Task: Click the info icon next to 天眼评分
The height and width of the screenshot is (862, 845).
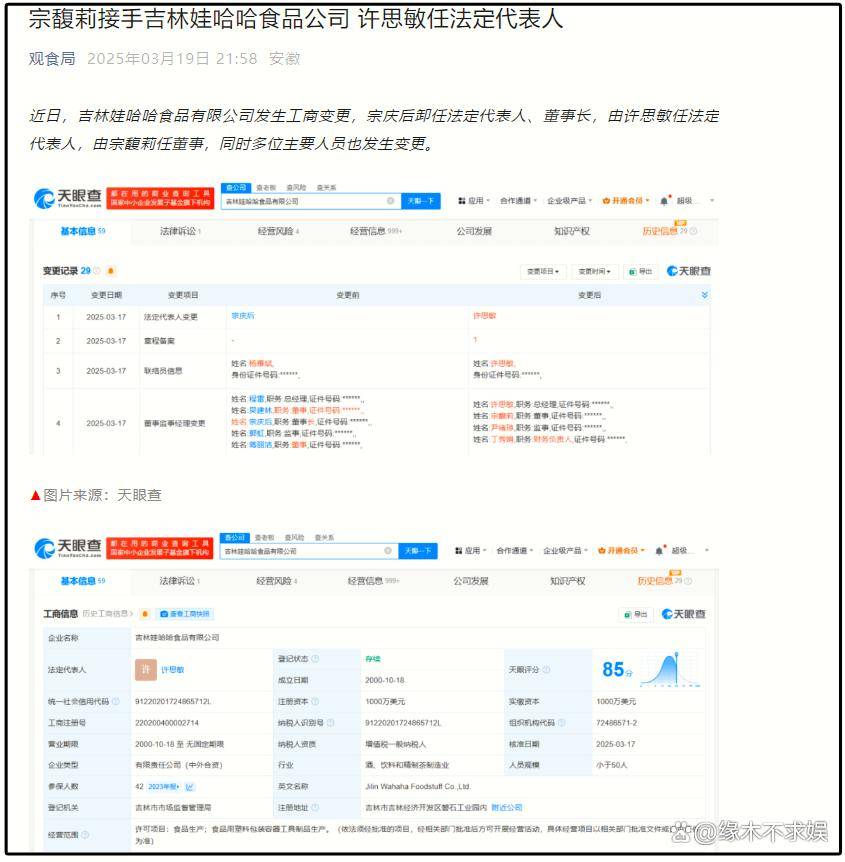Action: point(546,669)
